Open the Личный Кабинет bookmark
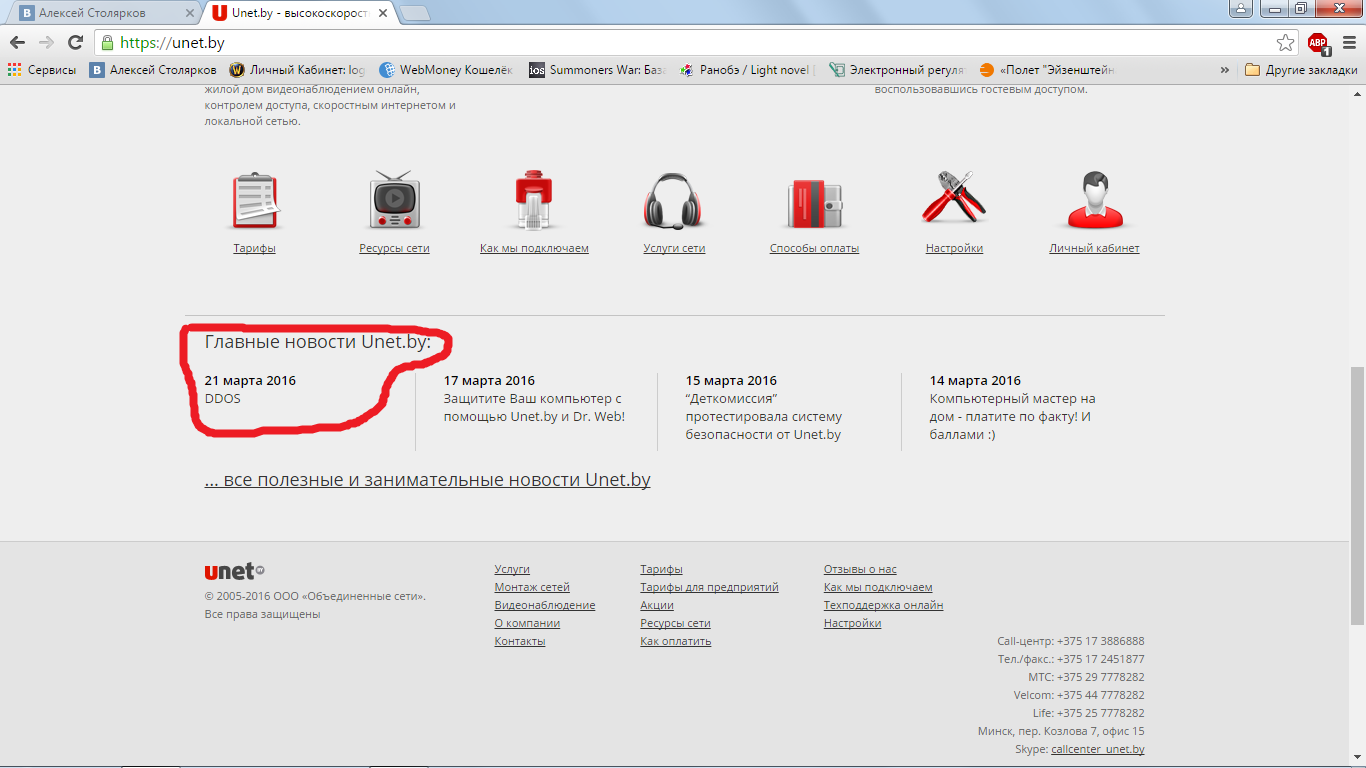This screenshot has height=768, width=1366. [x=298, y=70]
